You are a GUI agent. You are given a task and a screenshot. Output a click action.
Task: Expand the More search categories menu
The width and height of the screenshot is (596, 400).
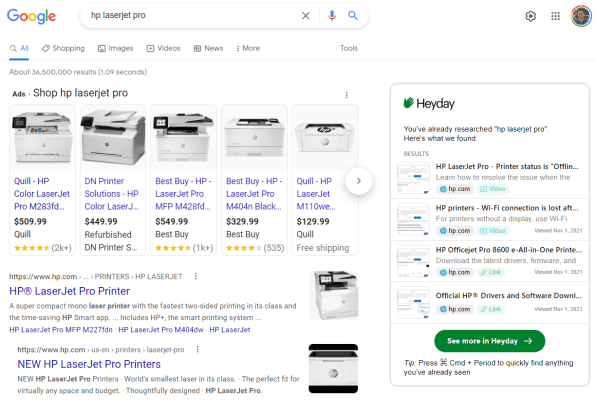(x=248, y=48)
